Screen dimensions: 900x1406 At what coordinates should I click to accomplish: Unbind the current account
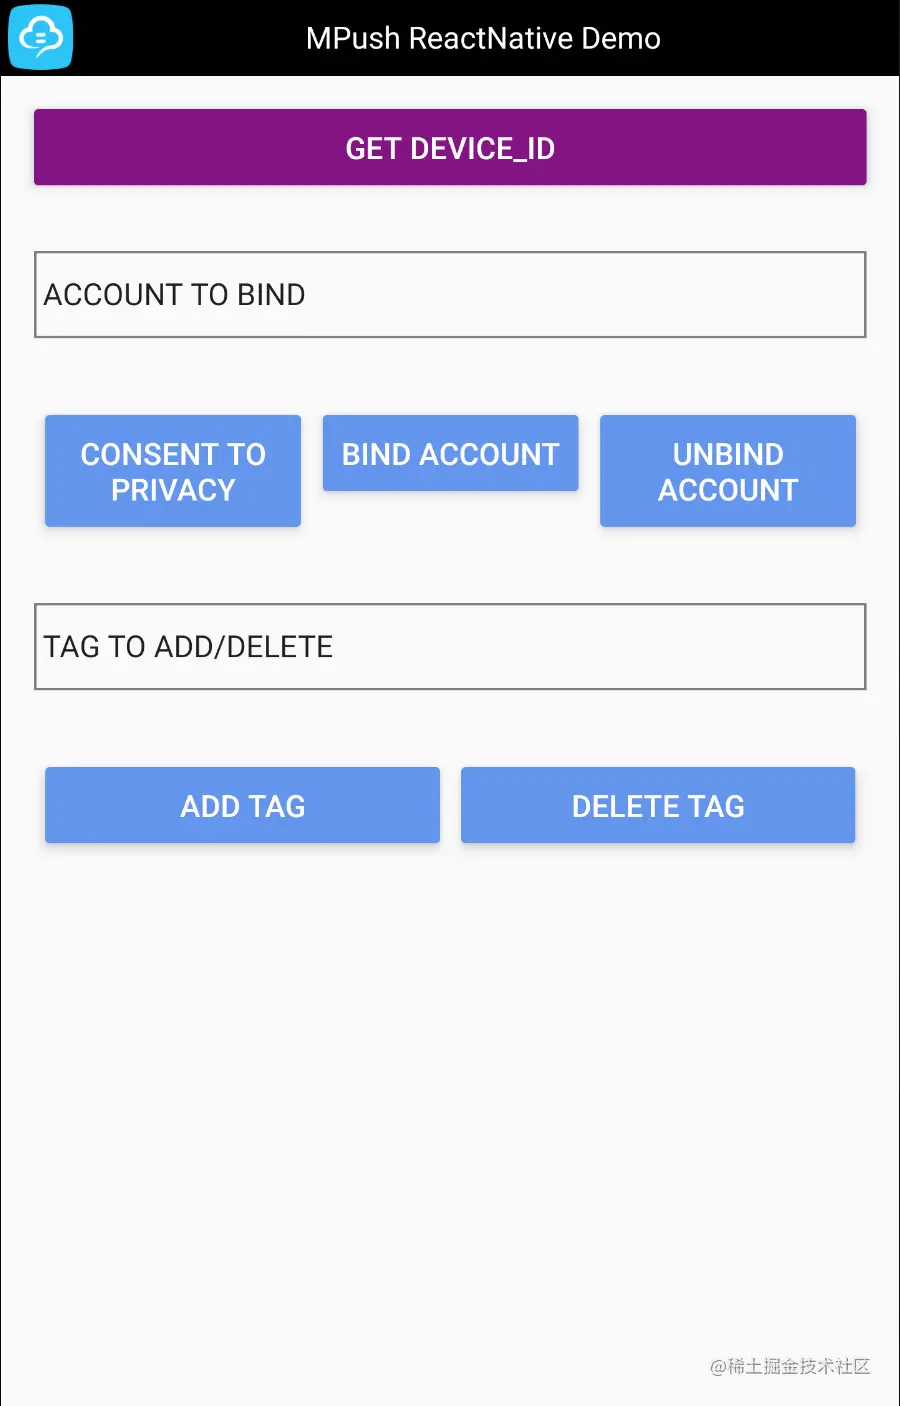coord(728,471)
